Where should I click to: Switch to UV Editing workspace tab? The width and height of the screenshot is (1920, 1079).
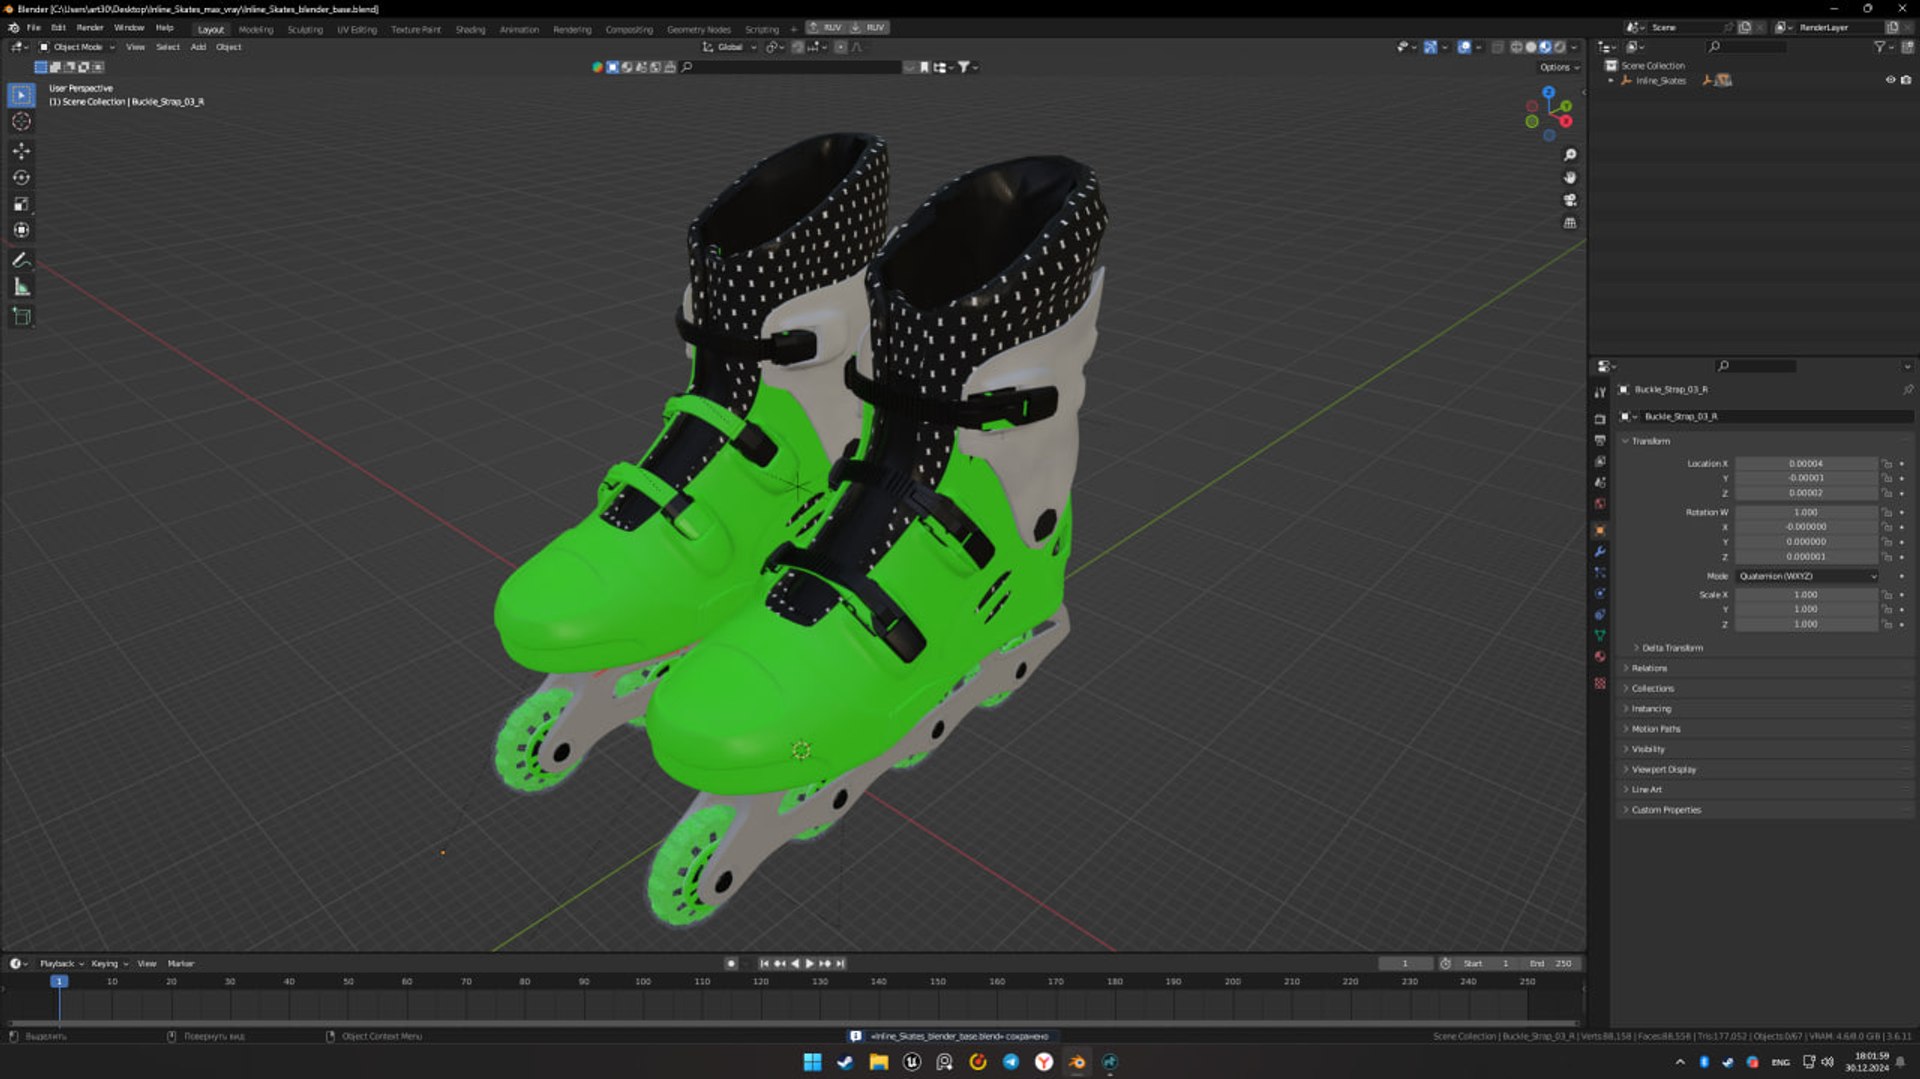356,29
